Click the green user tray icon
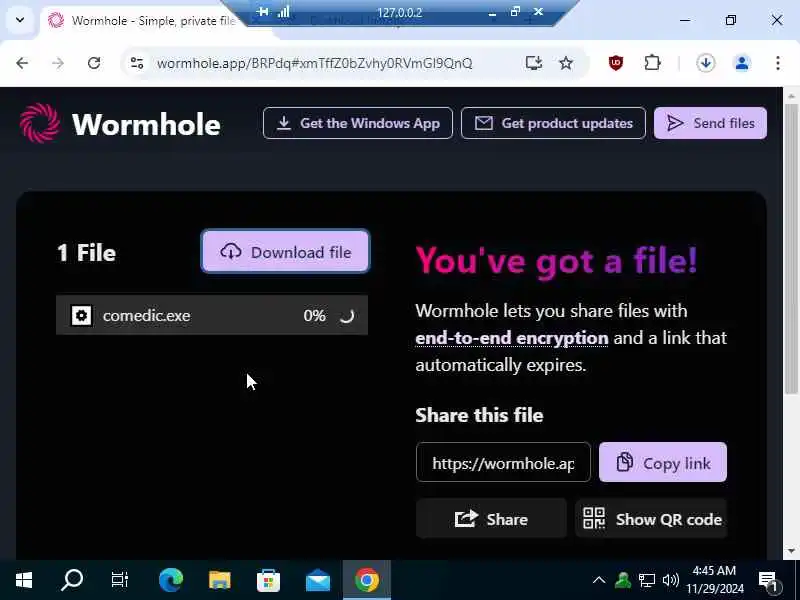This screenshot has width=800, height=600. (623, 580)
